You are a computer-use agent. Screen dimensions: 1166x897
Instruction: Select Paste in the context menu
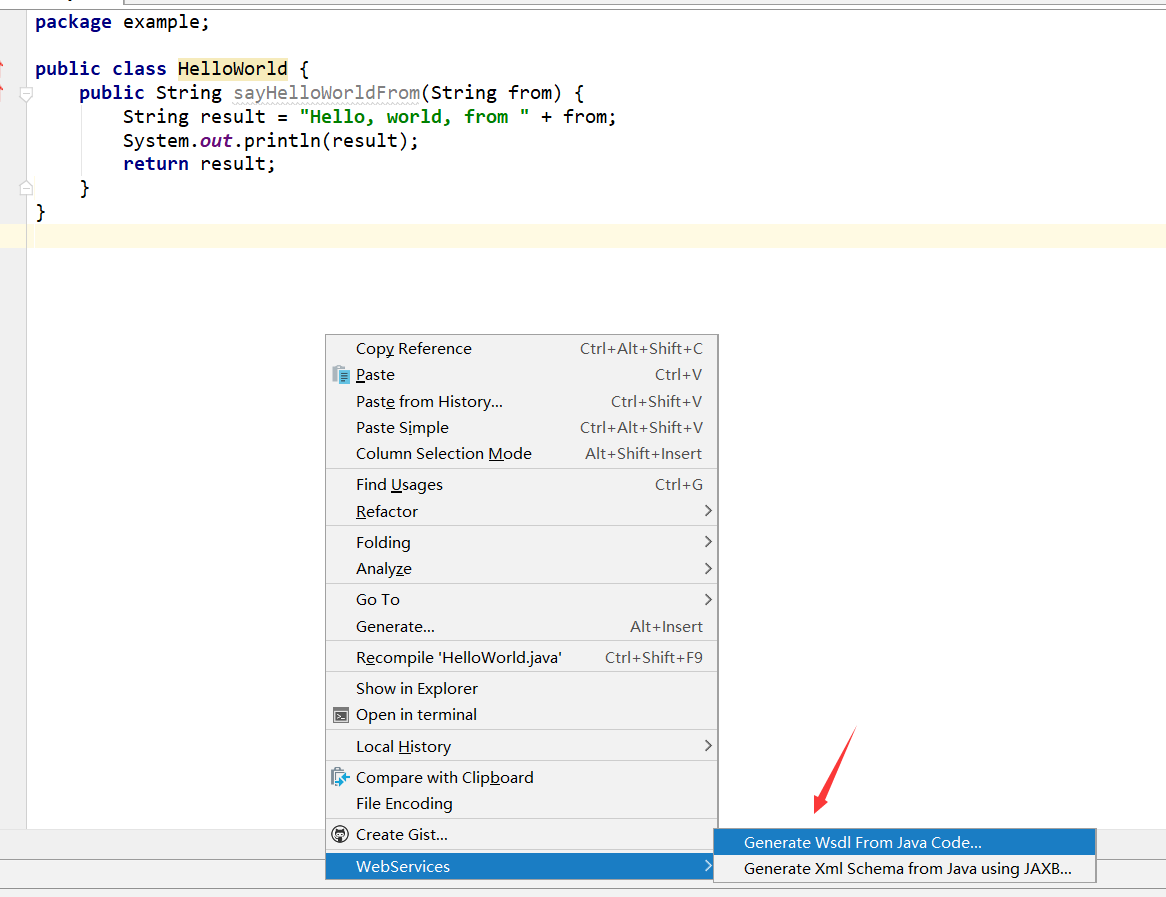click(521, 375)
